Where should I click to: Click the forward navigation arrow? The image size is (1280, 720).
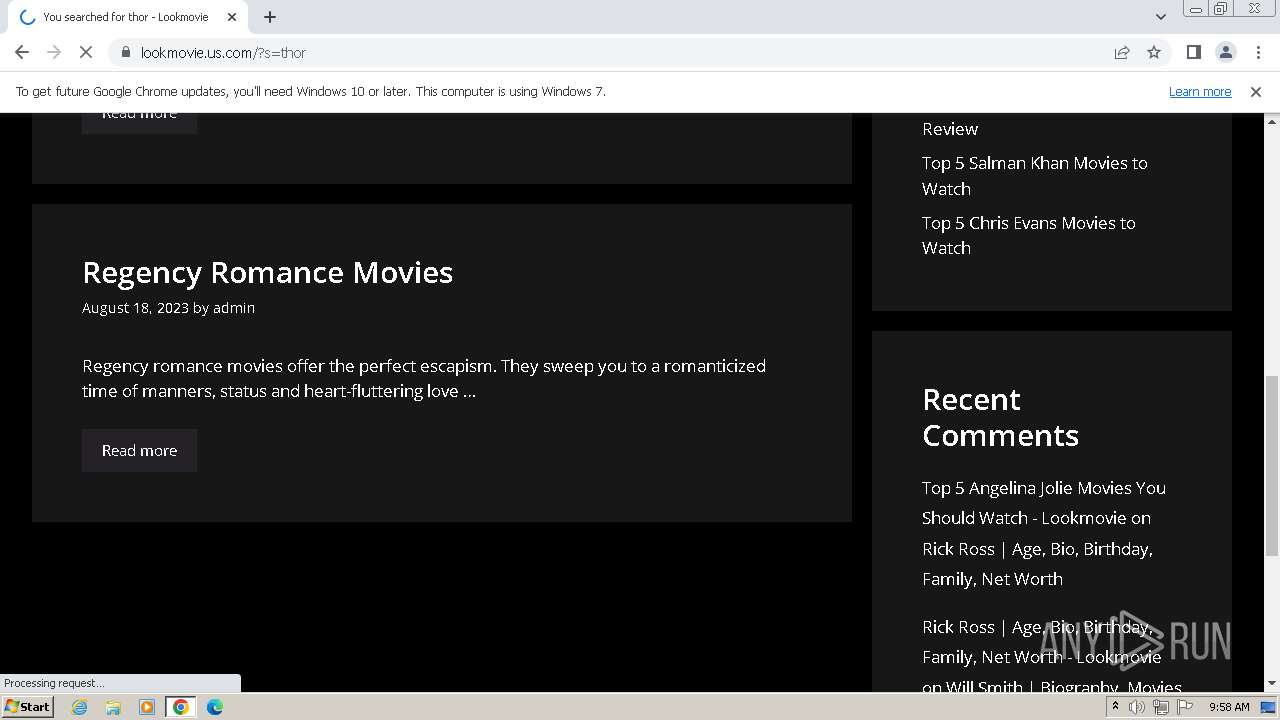tap(54, 52)
